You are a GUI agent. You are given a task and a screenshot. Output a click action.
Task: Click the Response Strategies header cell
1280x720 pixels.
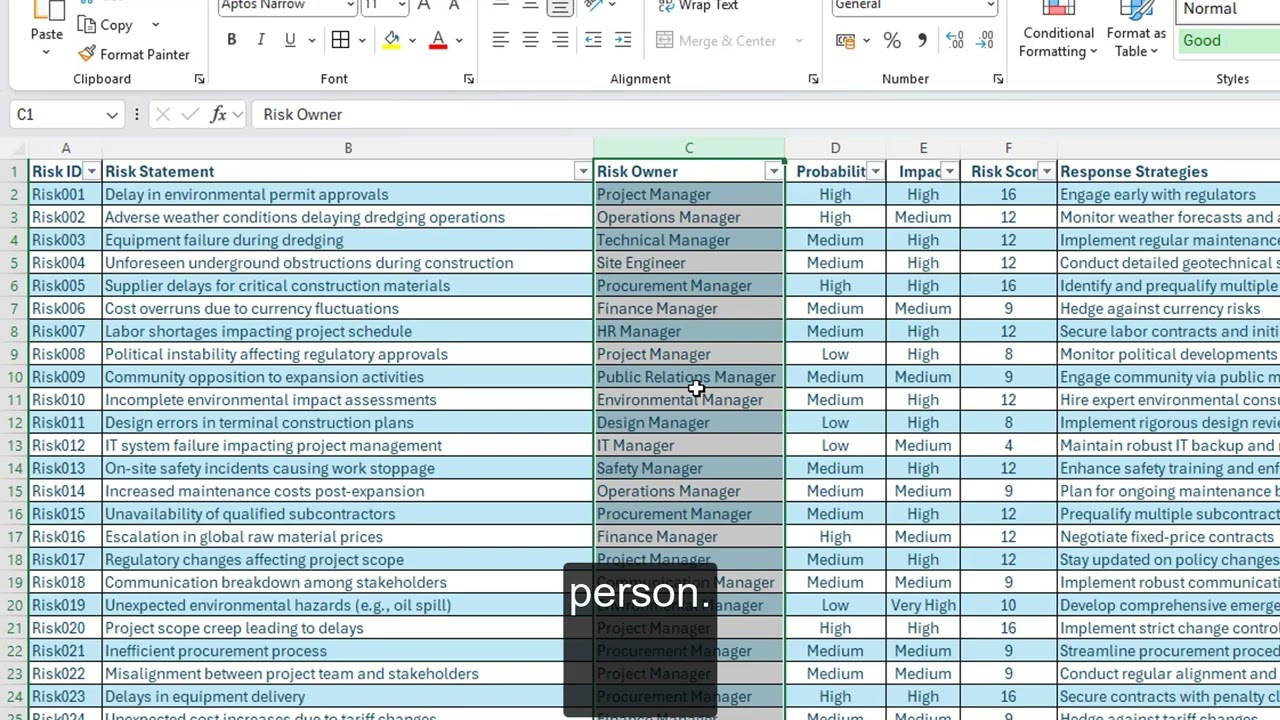pos(1168,172)
